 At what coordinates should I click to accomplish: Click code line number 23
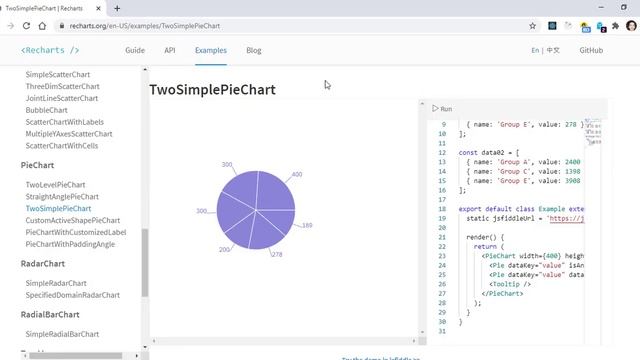point(442,256)
